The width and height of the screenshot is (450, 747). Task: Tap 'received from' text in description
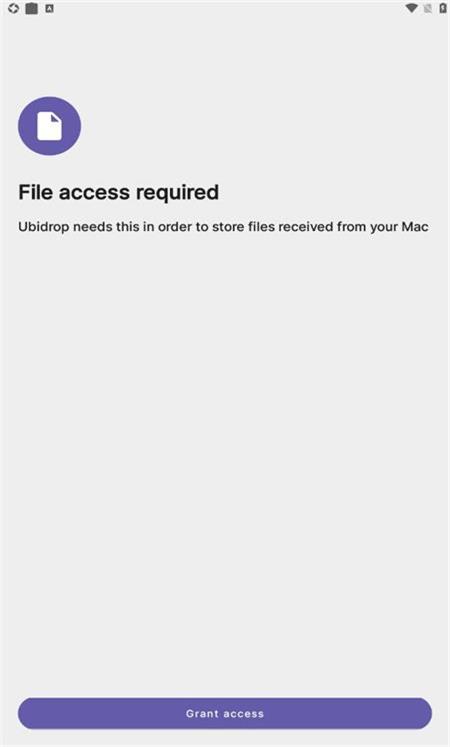(322, 227)
